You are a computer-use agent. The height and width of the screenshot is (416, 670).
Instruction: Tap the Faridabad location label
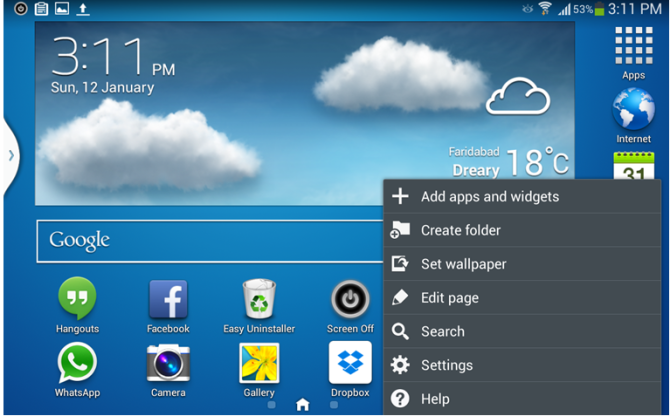point(474,152)
